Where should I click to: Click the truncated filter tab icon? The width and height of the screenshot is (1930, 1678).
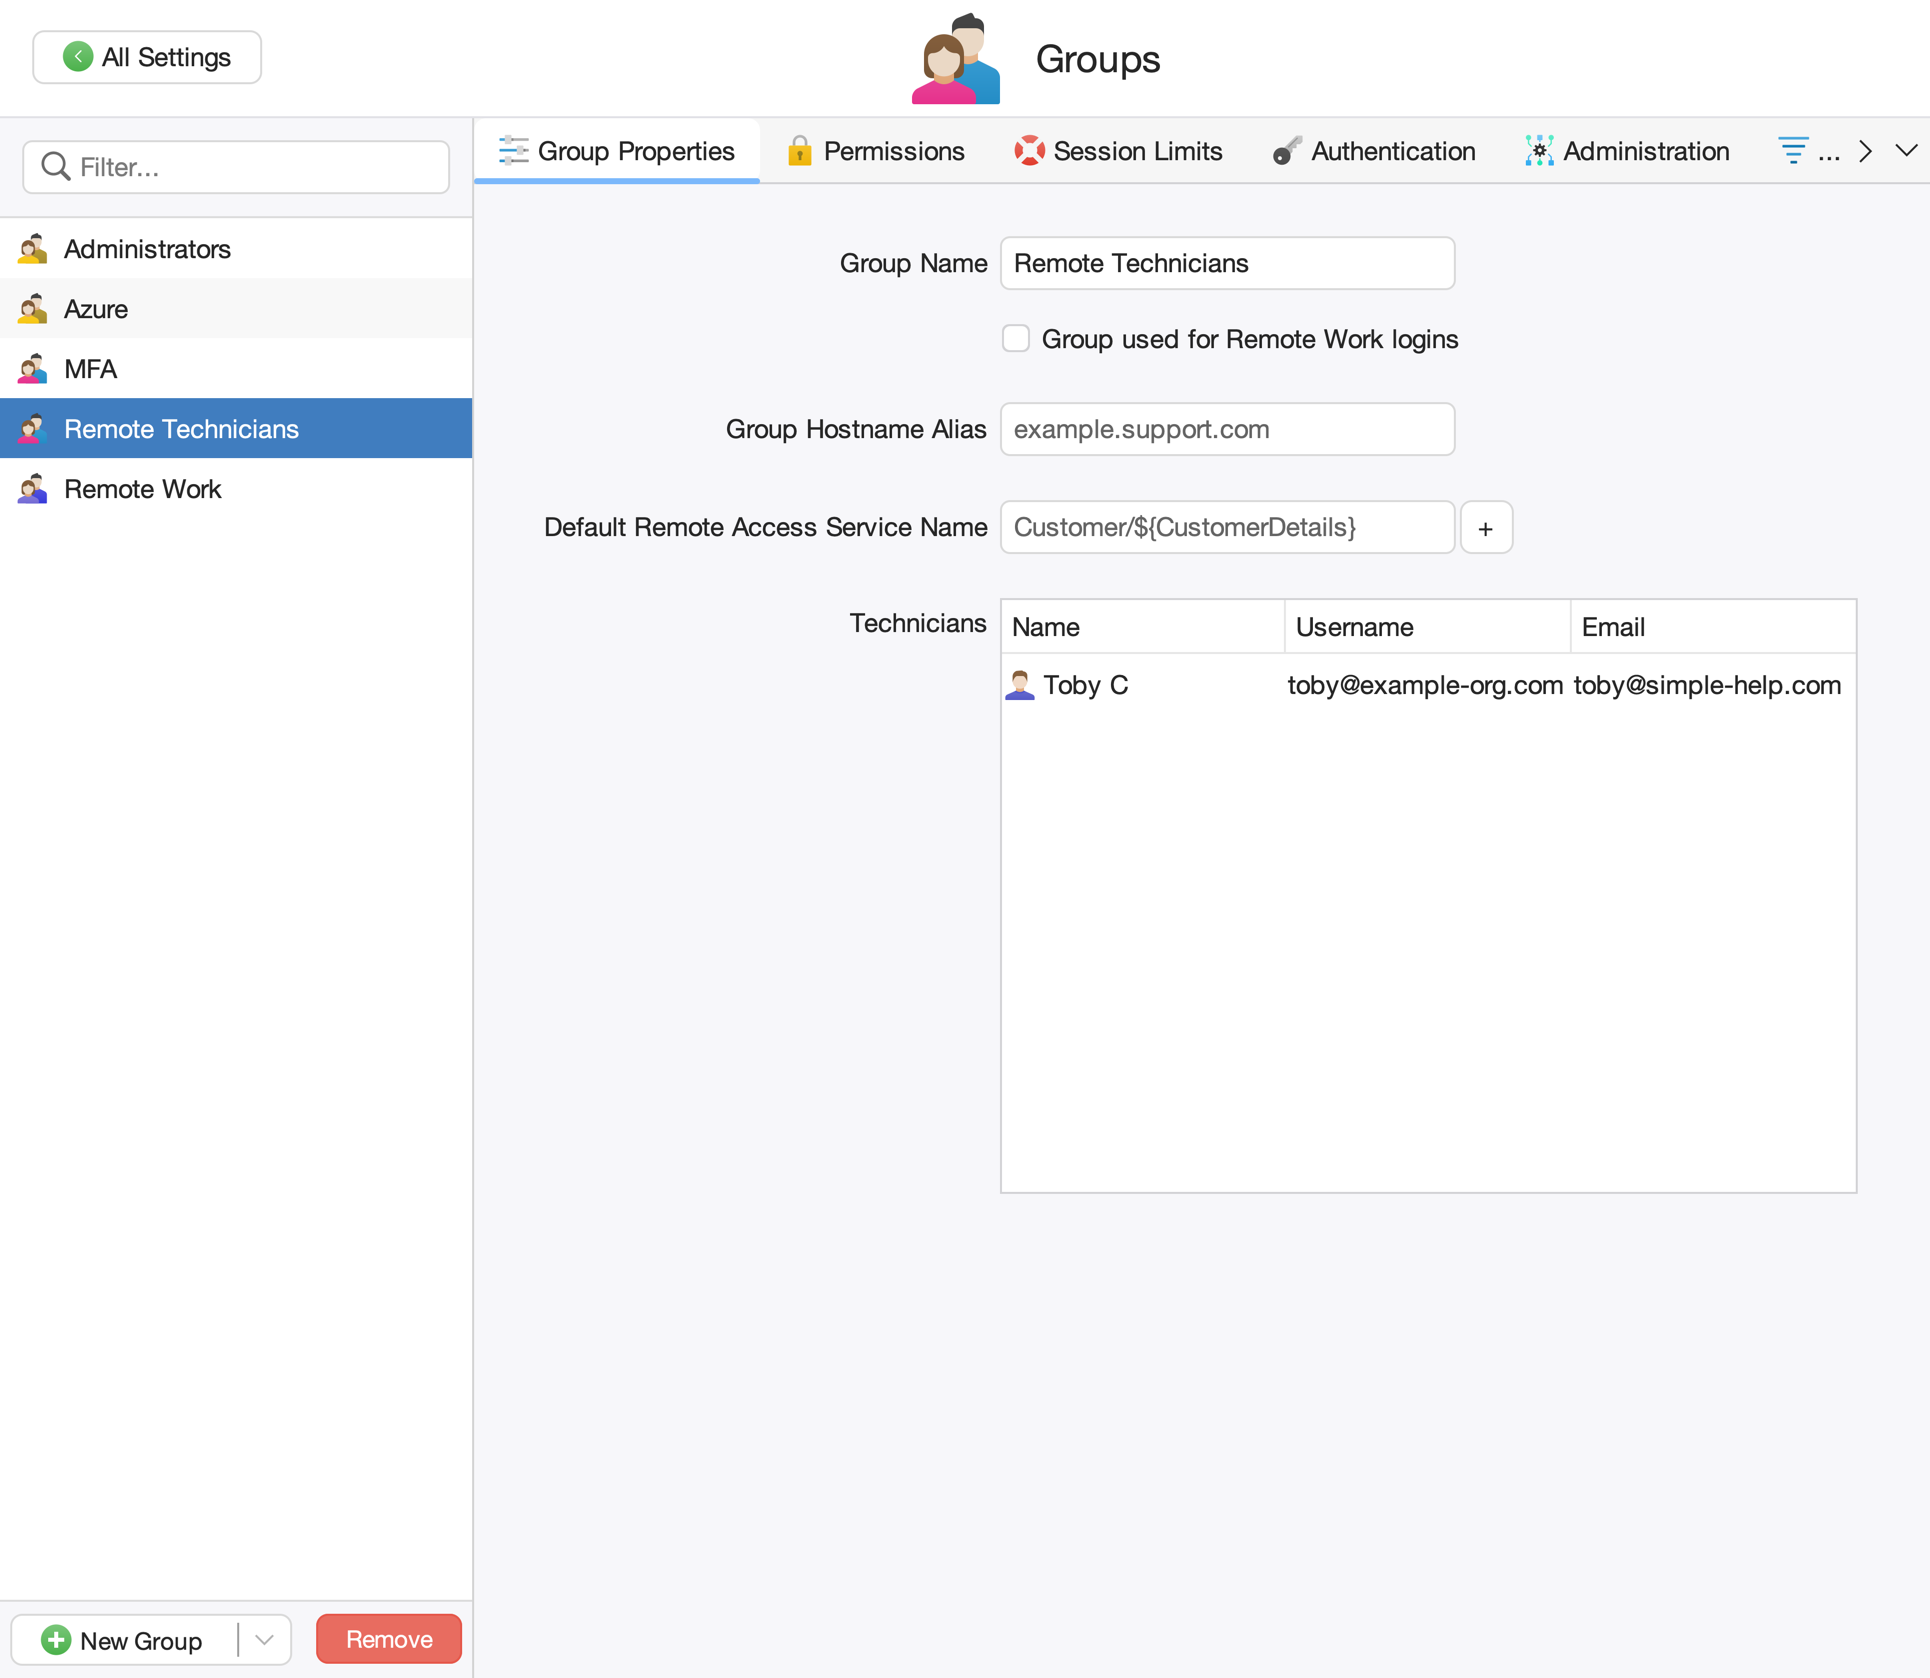tap(1793, 151)
